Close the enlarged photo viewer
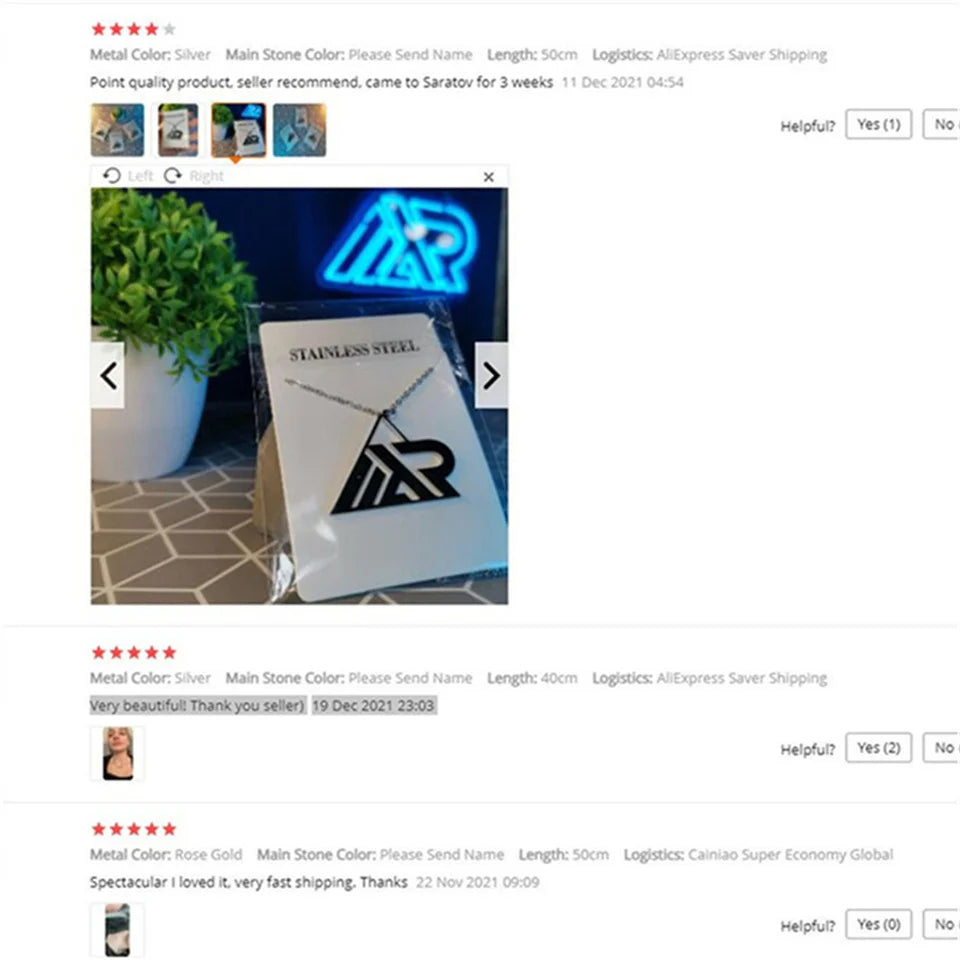The width and height of the screenshot is (960, 960). pos(488,177)
